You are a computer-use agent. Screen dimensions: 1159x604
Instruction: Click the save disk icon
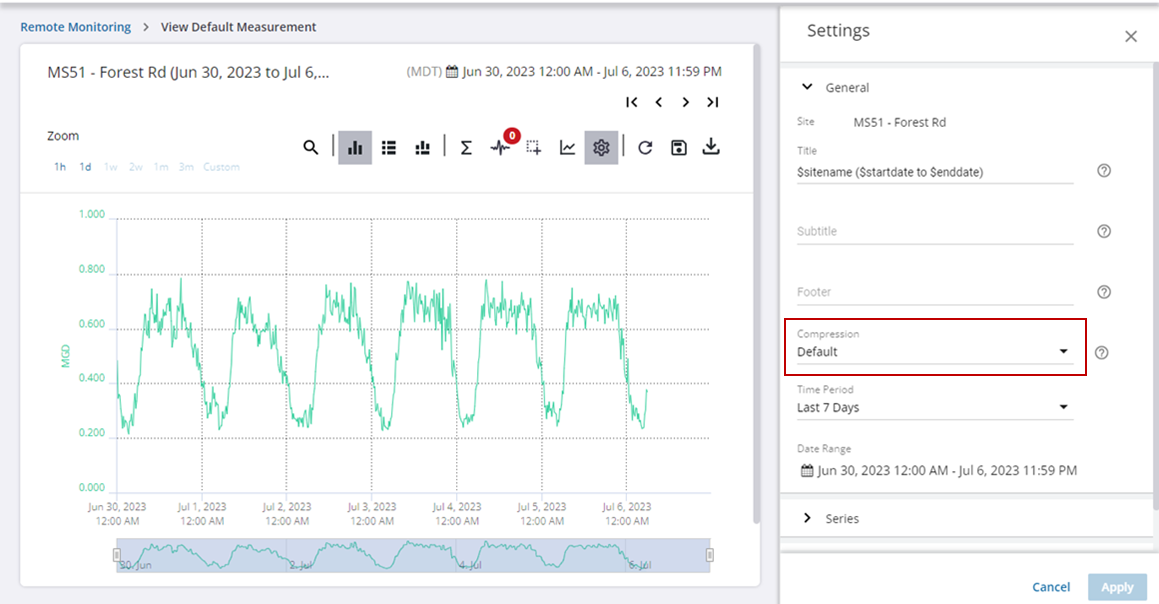coord(679,148)
